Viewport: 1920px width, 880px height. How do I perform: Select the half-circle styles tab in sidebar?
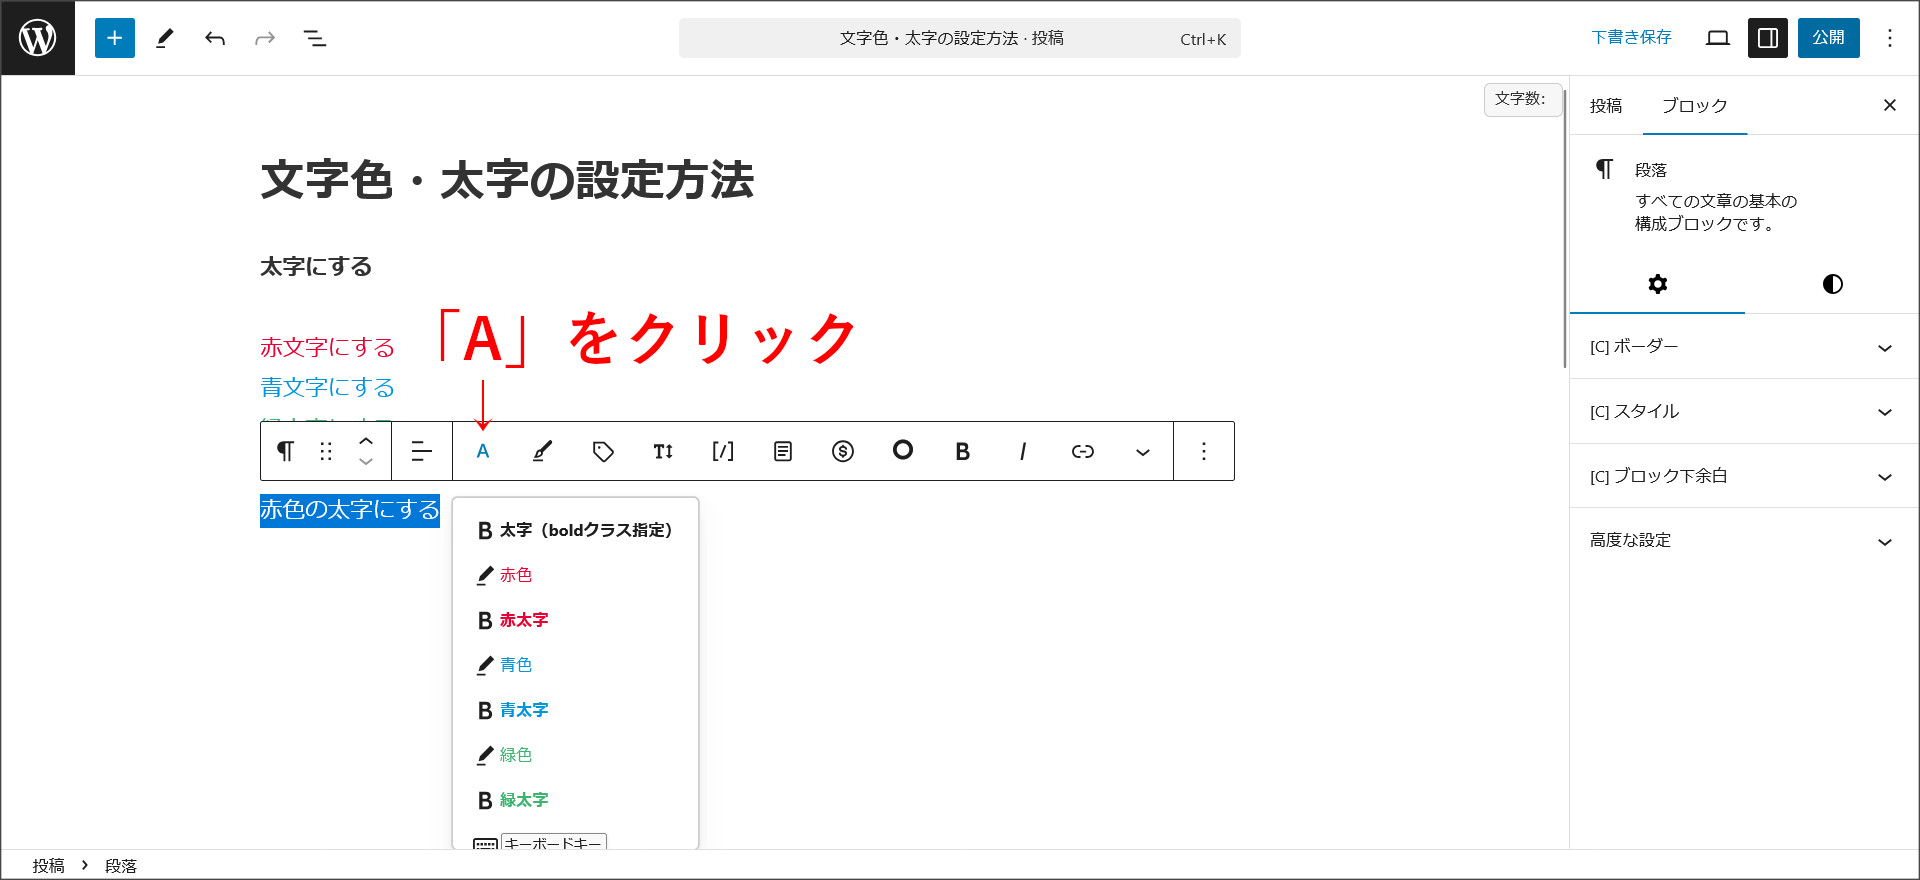click(x=1832, y=284)
